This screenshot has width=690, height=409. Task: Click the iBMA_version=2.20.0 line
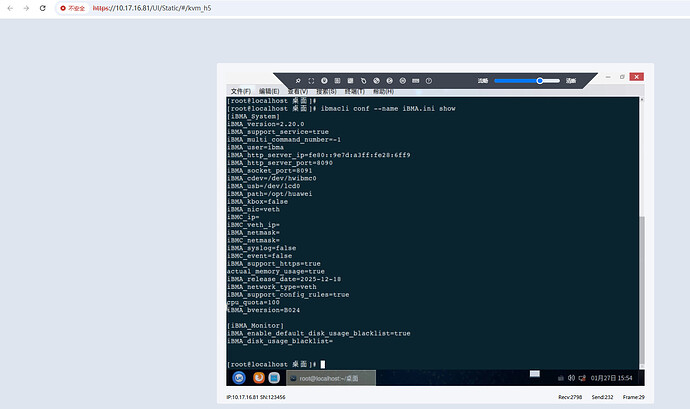[x=265, y=124]
